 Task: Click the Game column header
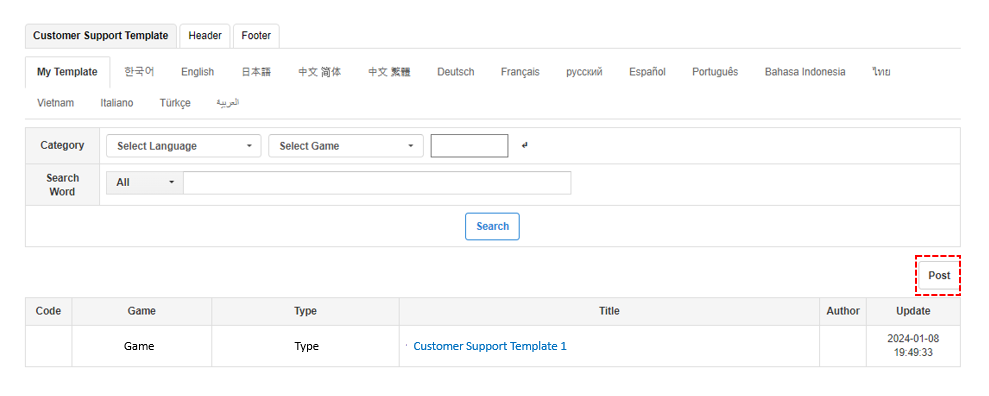[141, 311]
